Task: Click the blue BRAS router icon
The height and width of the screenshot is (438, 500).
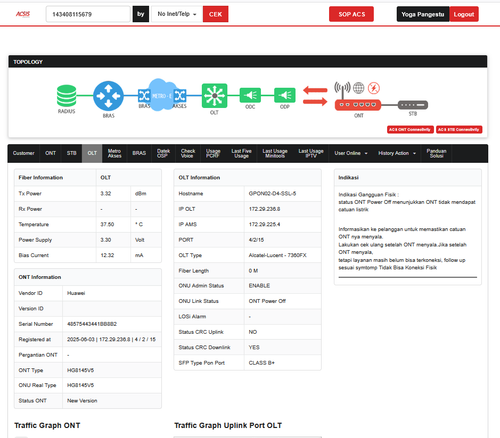Action: [108, 96]
